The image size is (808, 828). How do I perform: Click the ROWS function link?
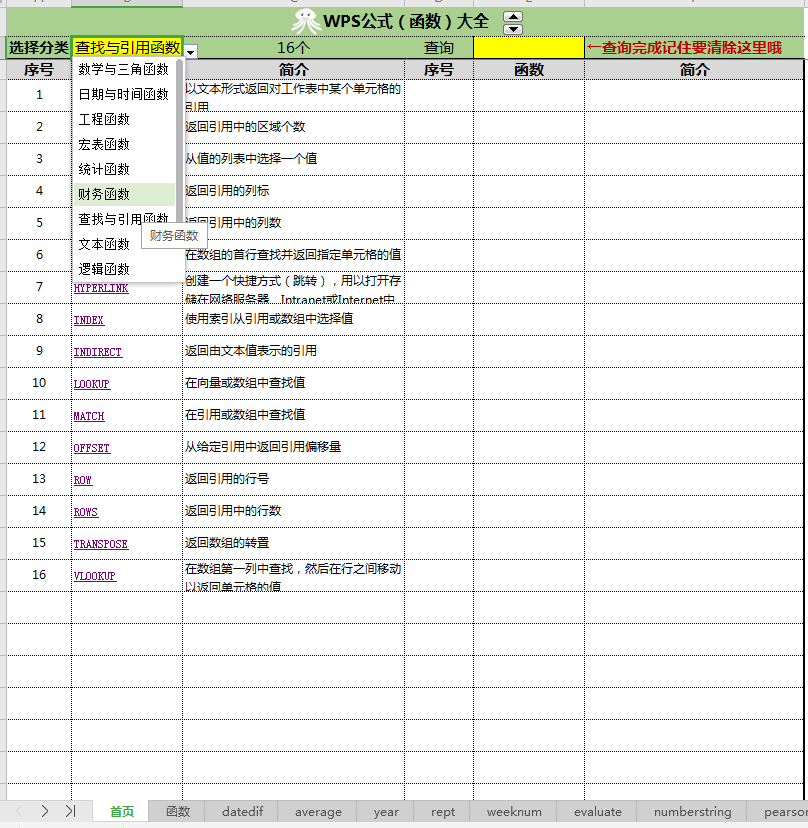coord(86,512)
